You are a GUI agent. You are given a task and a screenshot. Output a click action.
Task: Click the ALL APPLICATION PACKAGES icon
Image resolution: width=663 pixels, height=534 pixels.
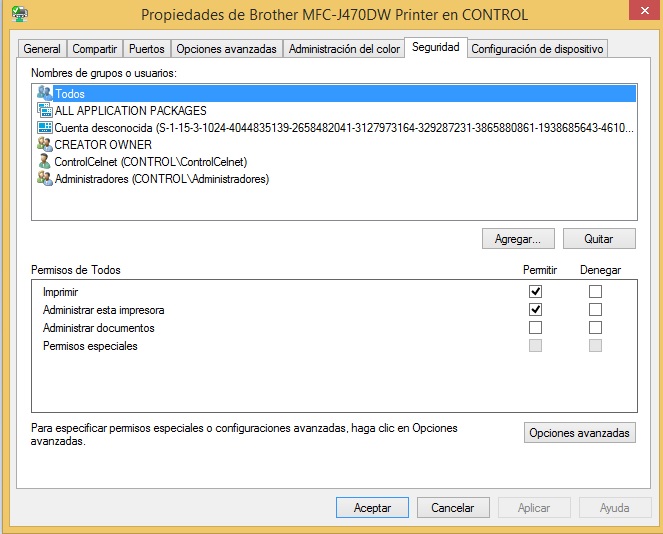(x=44, y=110)
